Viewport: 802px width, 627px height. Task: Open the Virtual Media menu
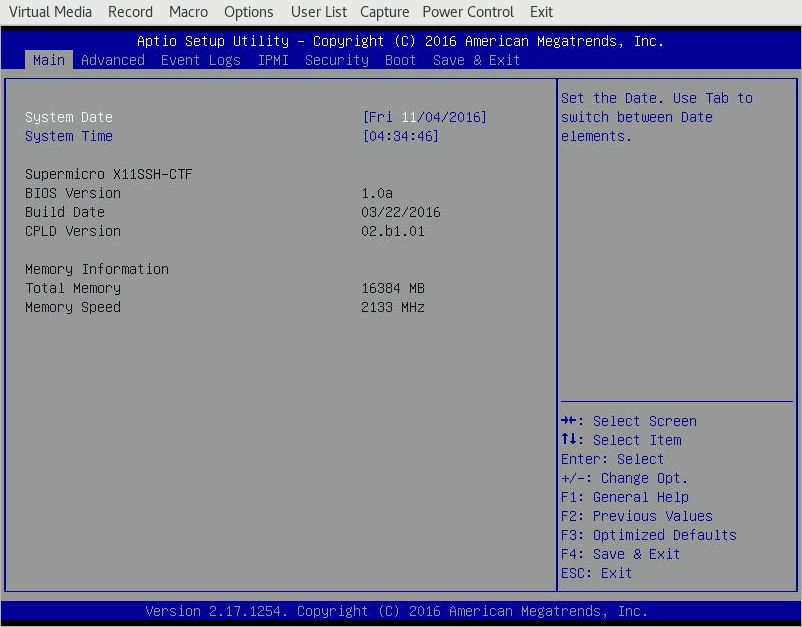click(x=50, y=12)
